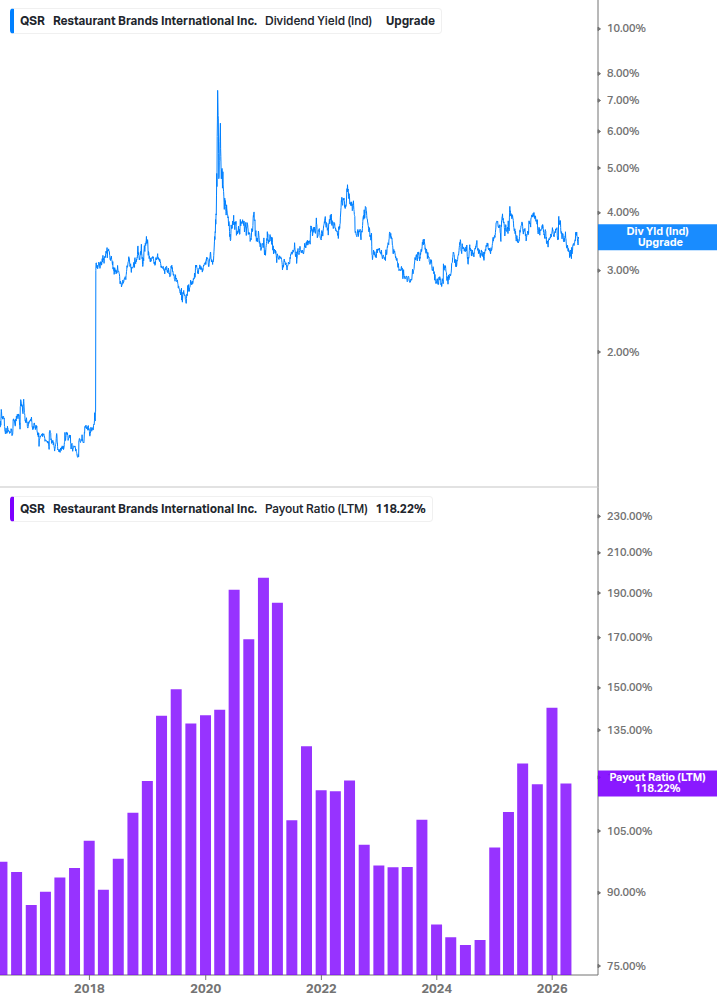Click Restaurant Brands International Inc. in top legend

[155, 21]
